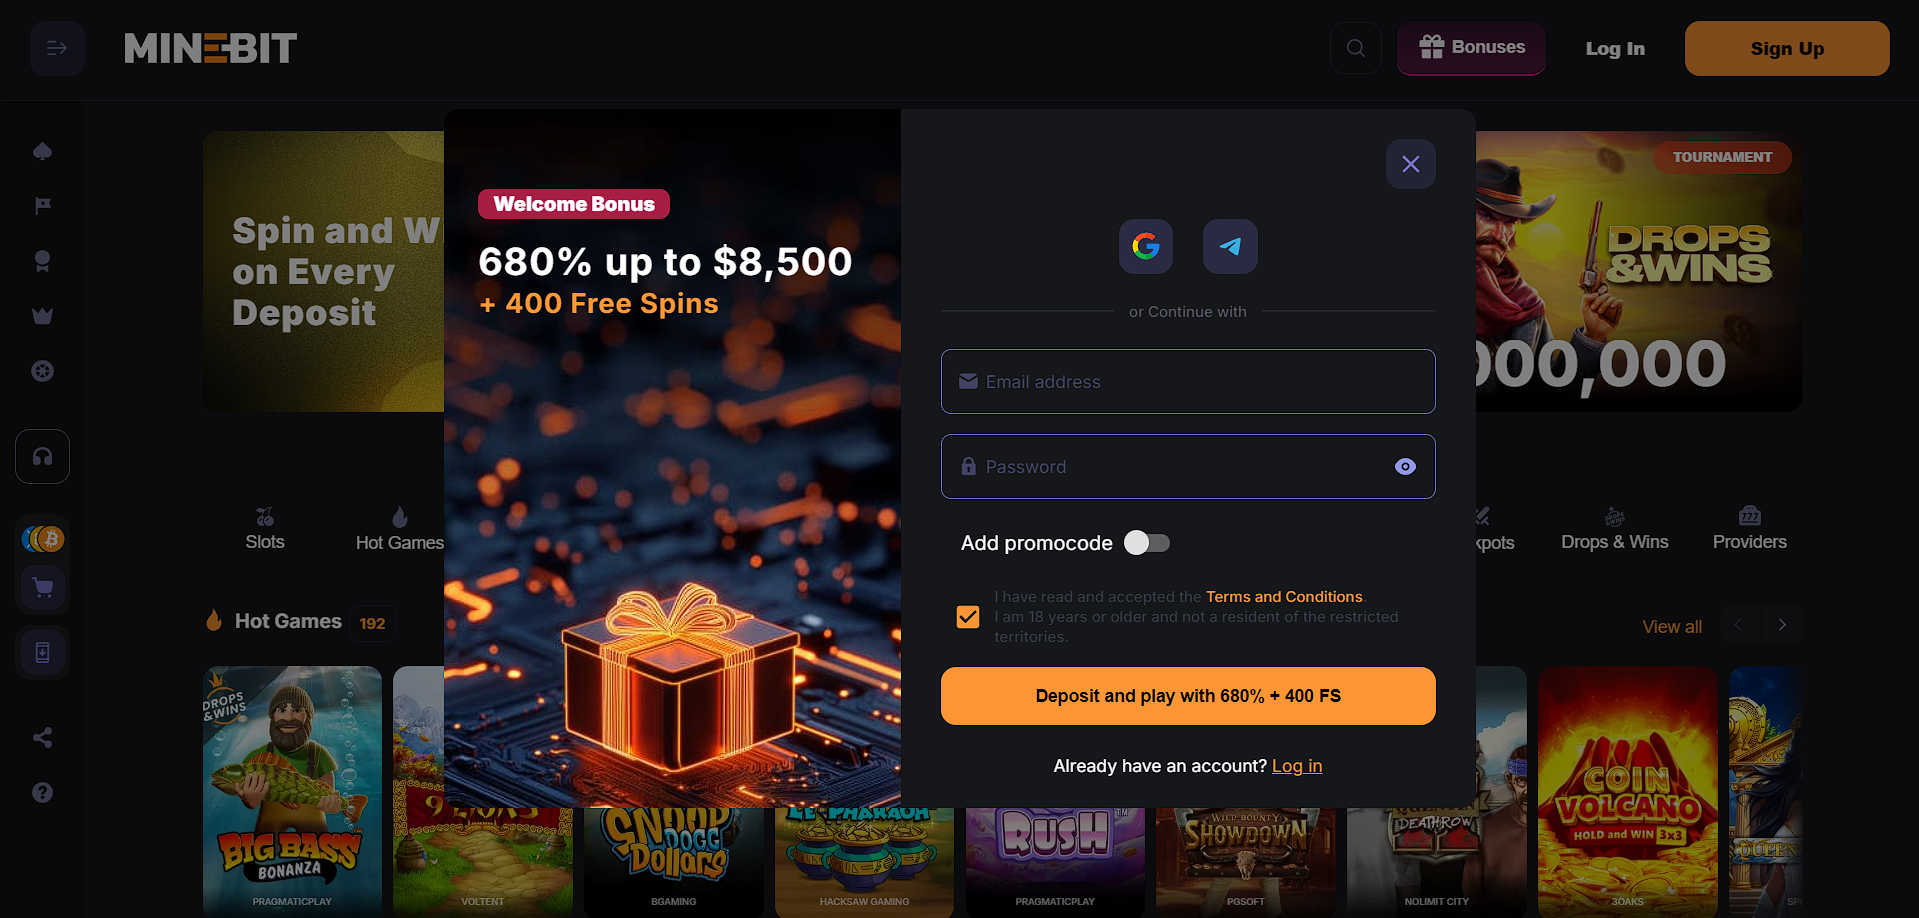Open the help question mark icon

point(42,792)
